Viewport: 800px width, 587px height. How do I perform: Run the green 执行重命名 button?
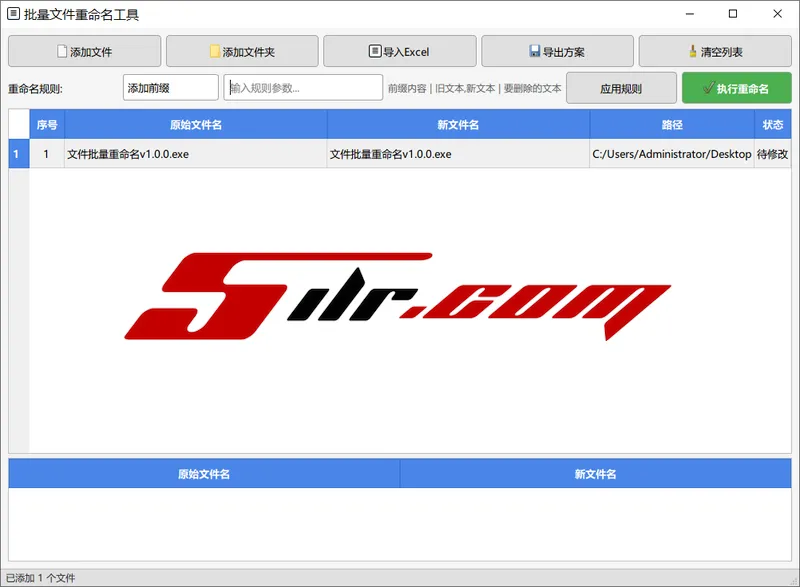pyautogui.click(x=737, y=88)
